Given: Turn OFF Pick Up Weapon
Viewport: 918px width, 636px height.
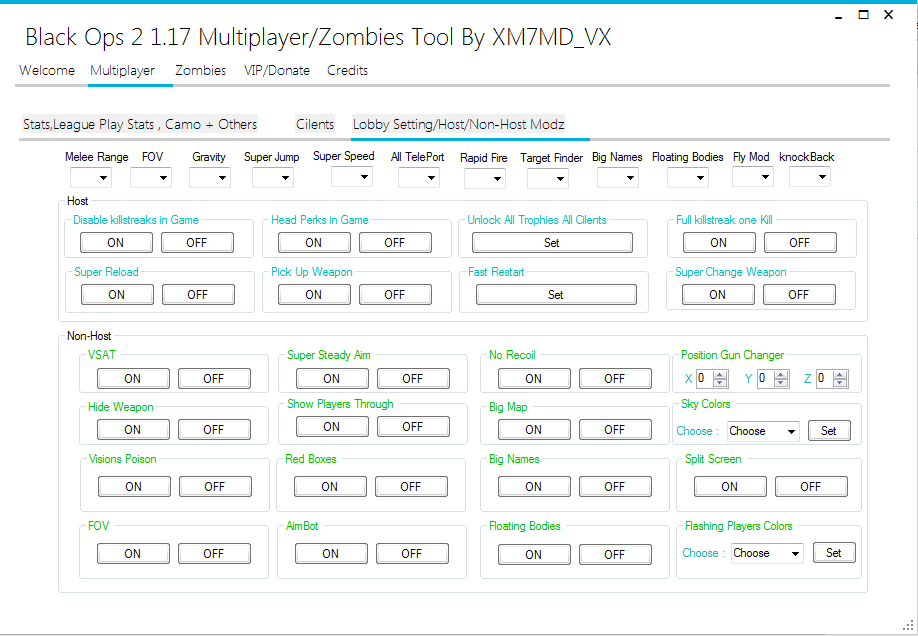Looking at the screenshot, I should [395, 295].
